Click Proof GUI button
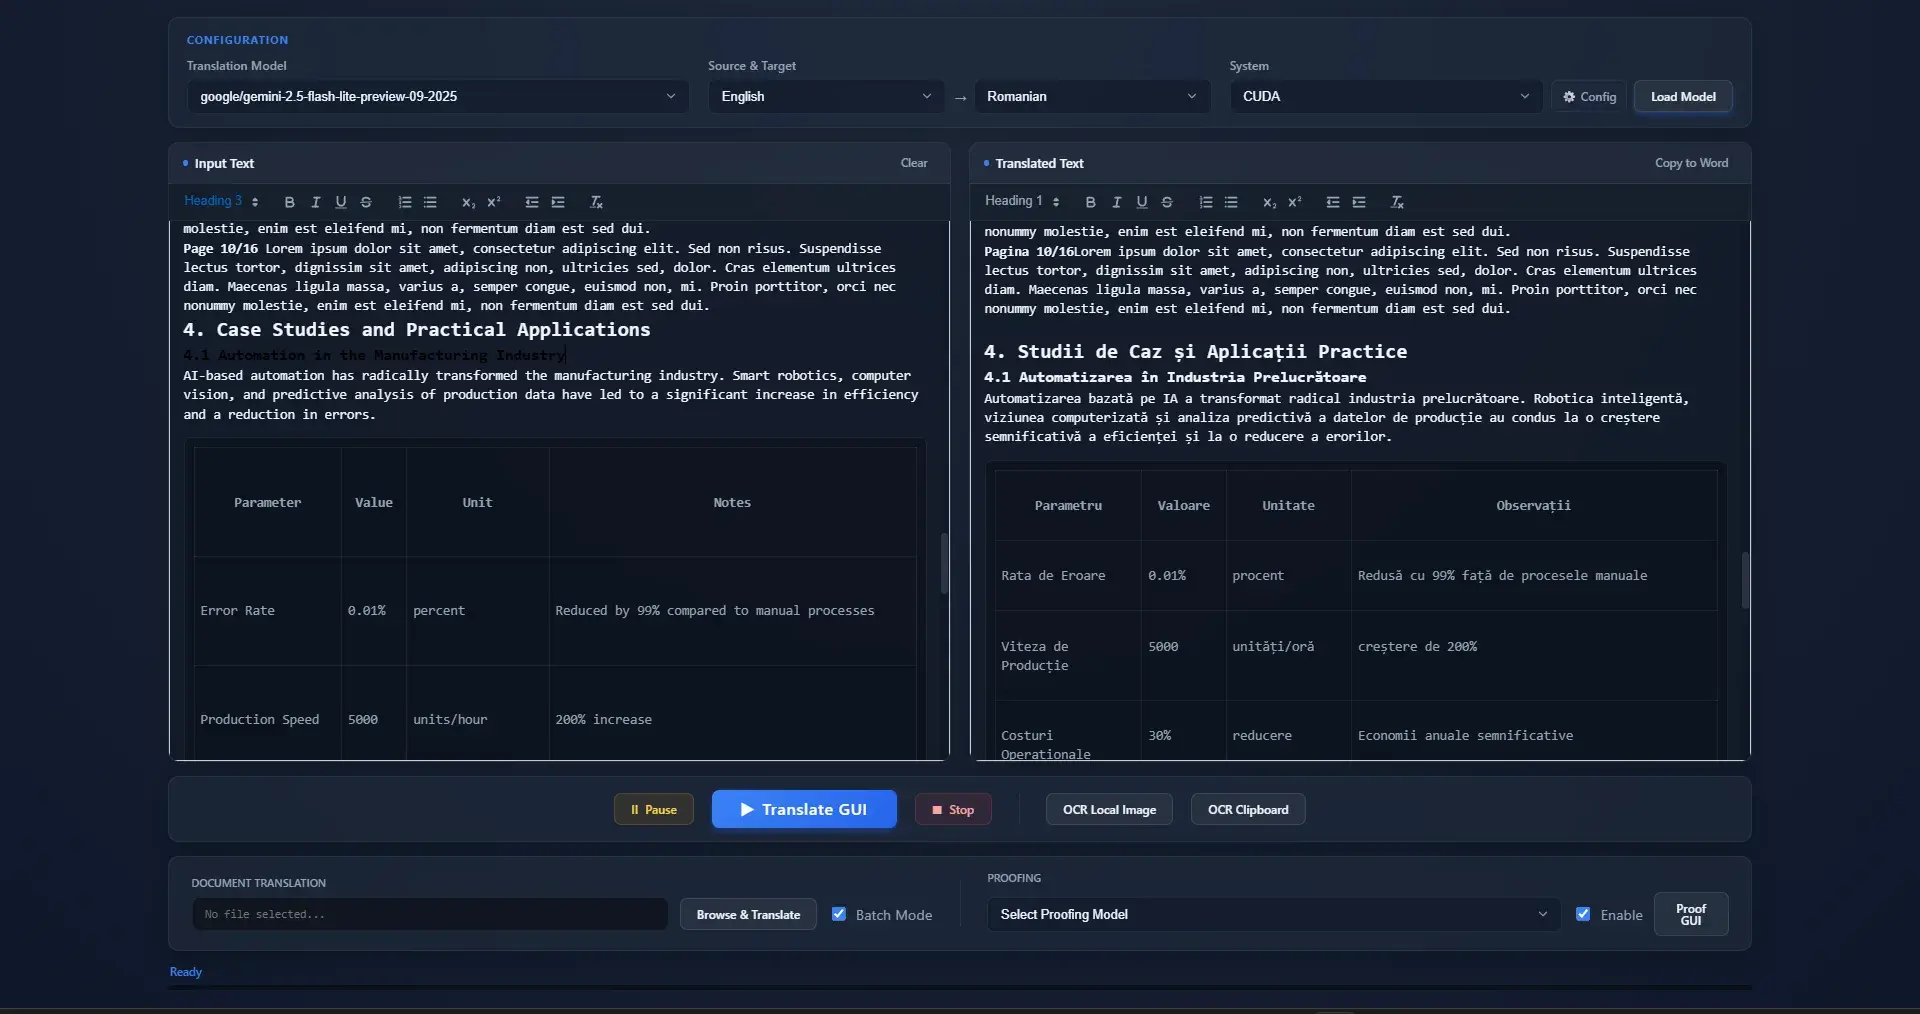 pyautogui.click(x=1690, y=914)
